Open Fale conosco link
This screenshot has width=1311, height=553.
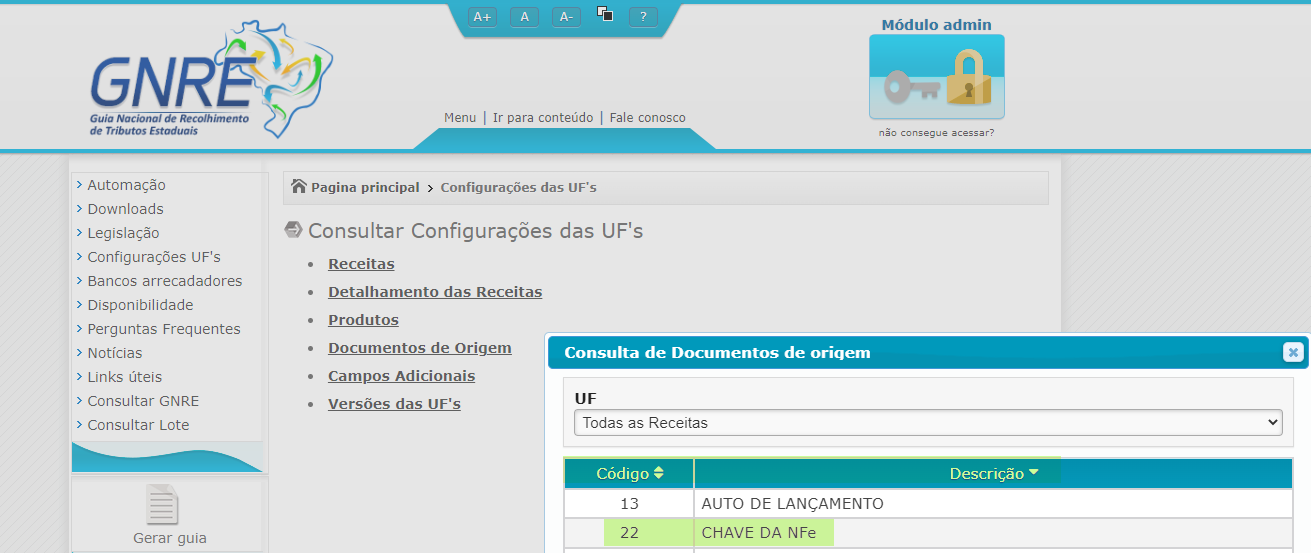coord(648,118)
